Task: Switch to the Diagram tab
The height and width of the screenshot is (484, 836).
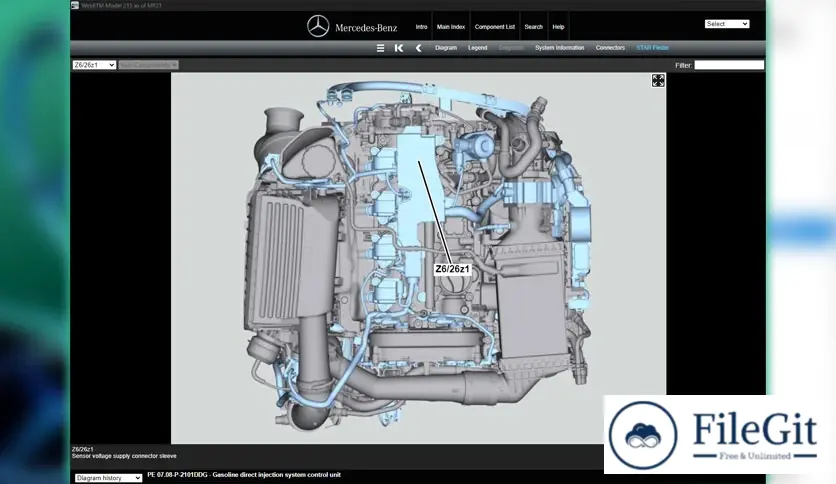Action: tap(446, 48)
